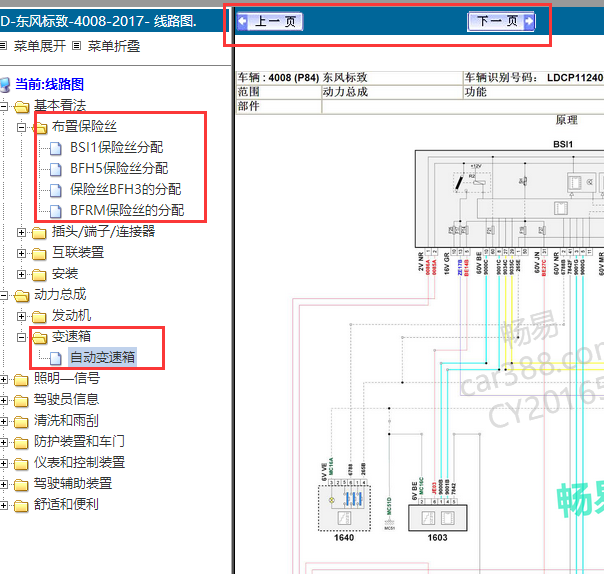This screenshot has width=604, height=574.
Task: Click the 驾驶员信息 folder icon
Action: click(21, 401)
